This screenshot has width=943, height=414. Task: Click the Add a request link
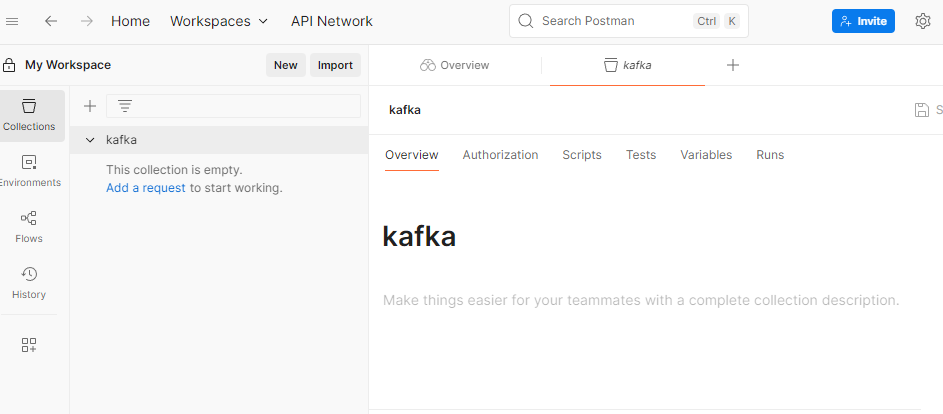(x=146, y=188)
